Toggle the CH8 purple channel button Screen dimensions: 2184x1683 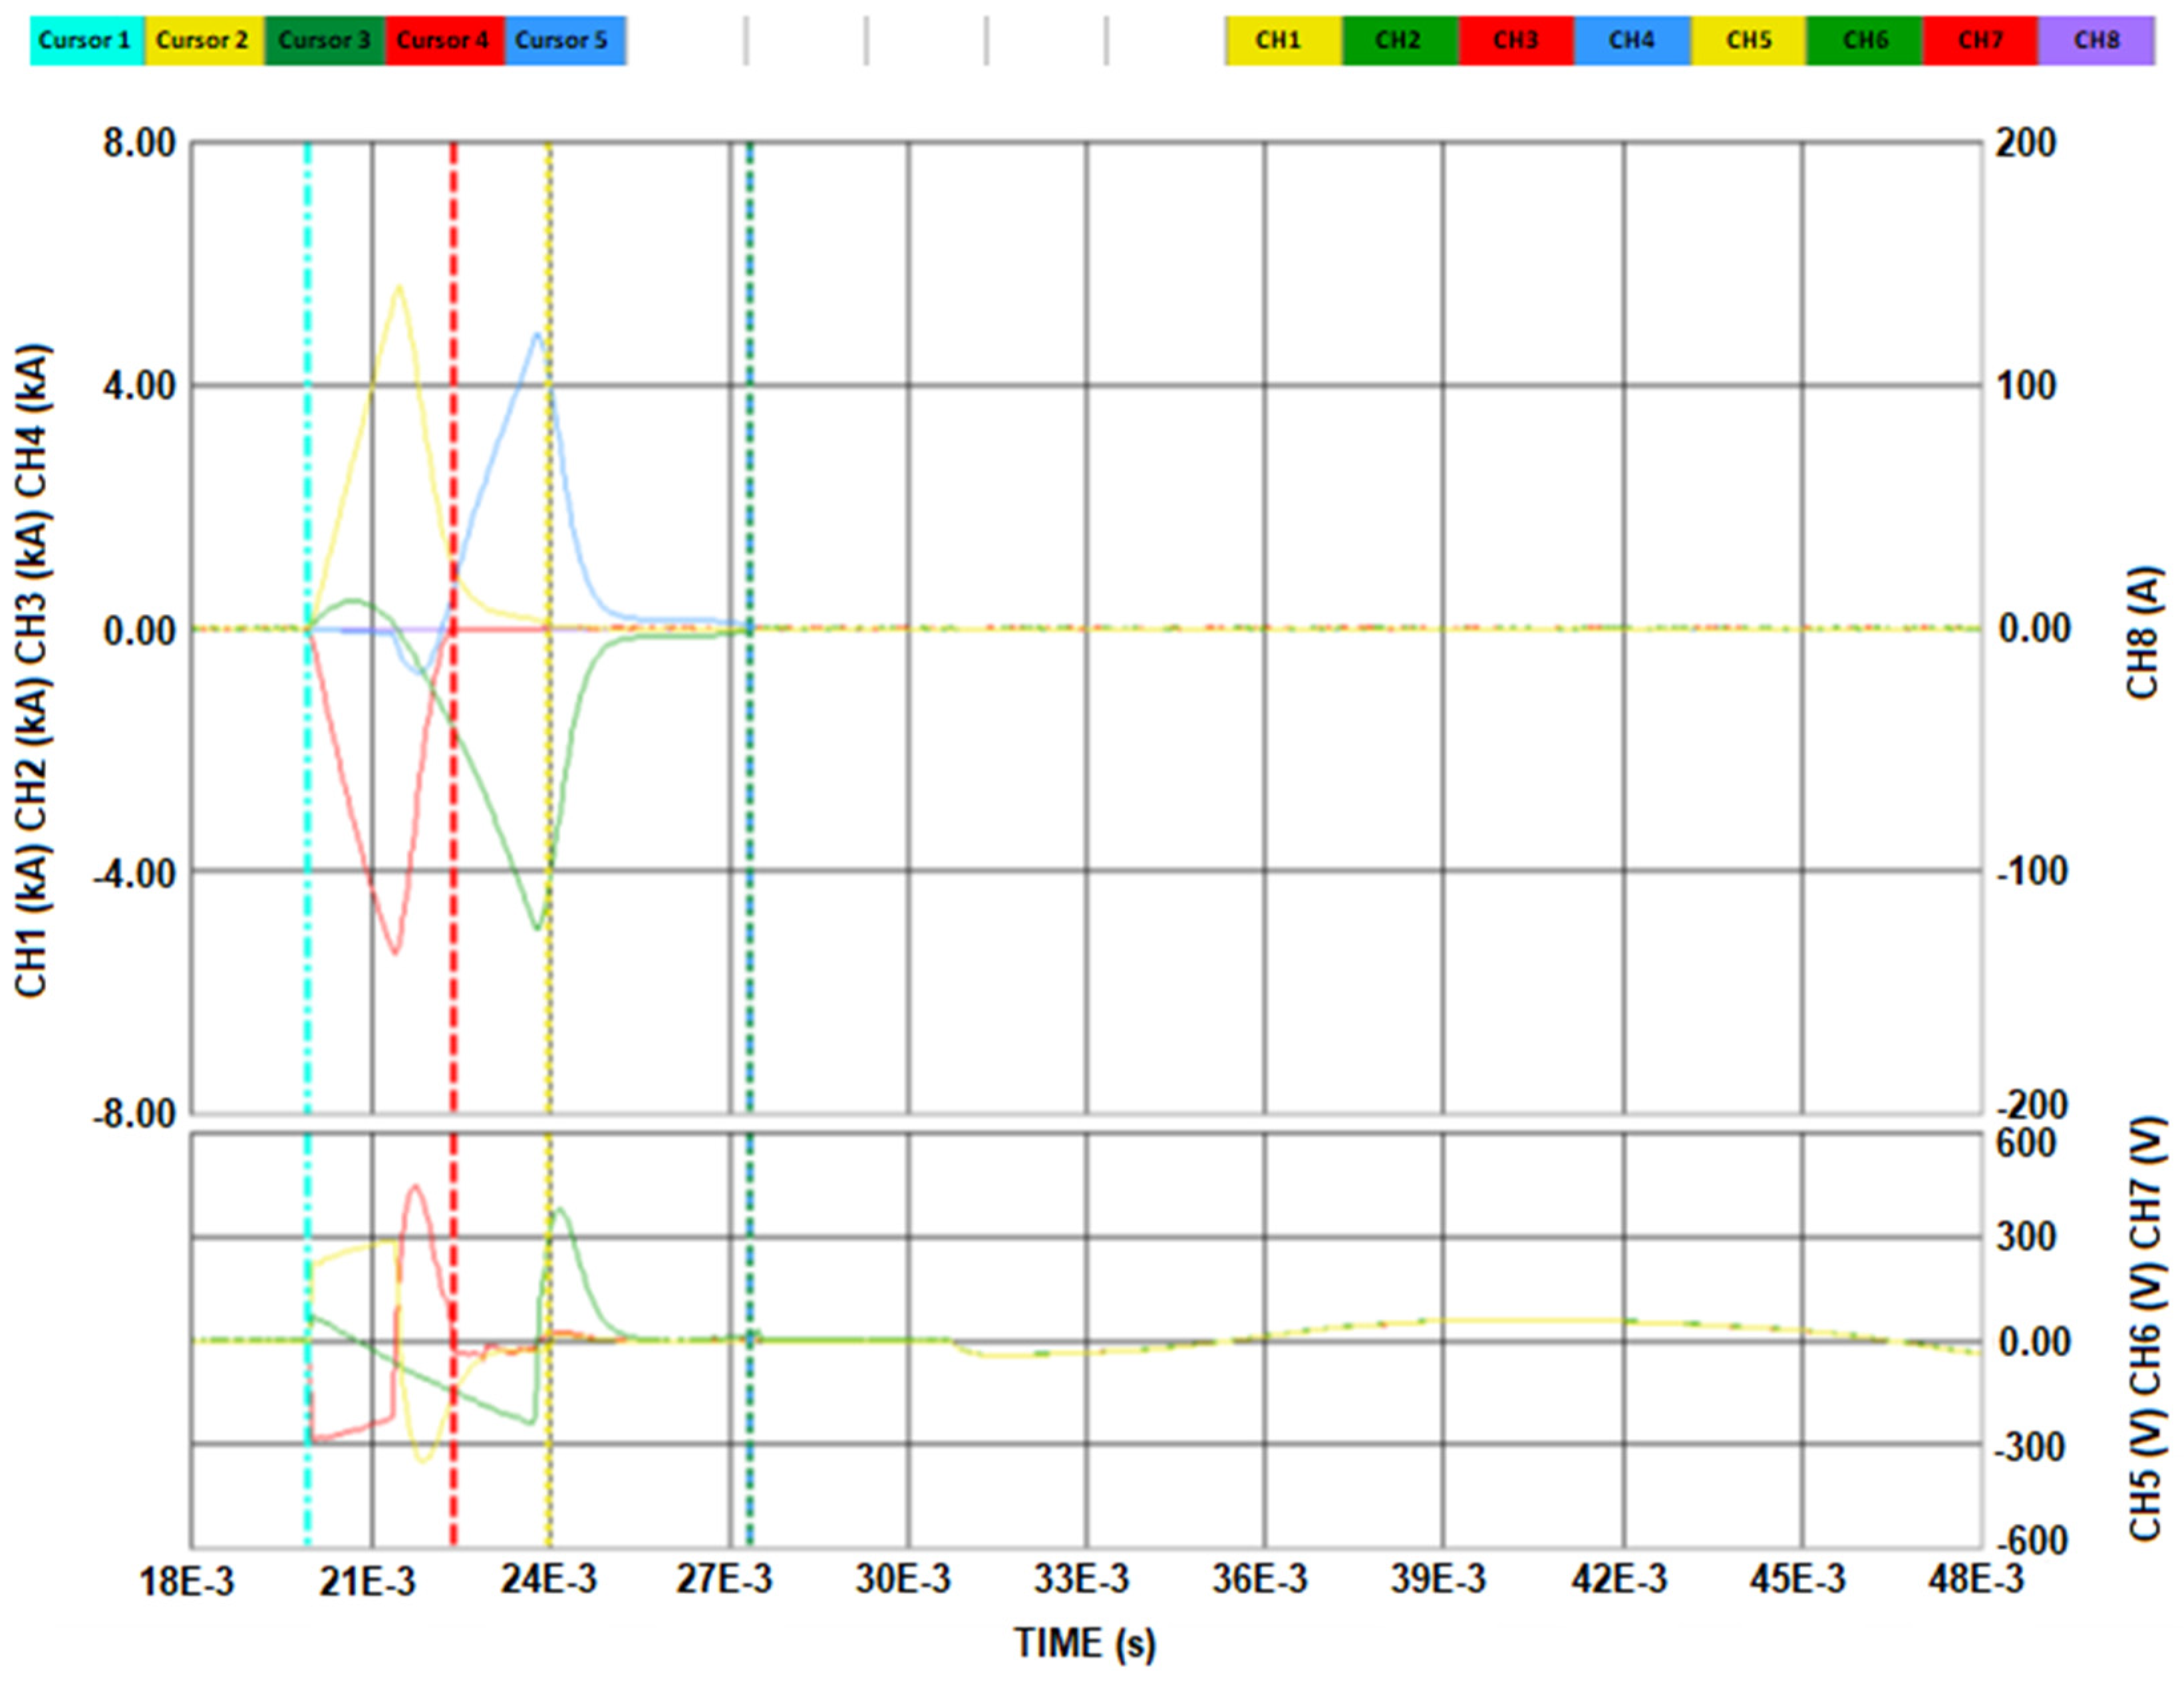click(2096, 41)
